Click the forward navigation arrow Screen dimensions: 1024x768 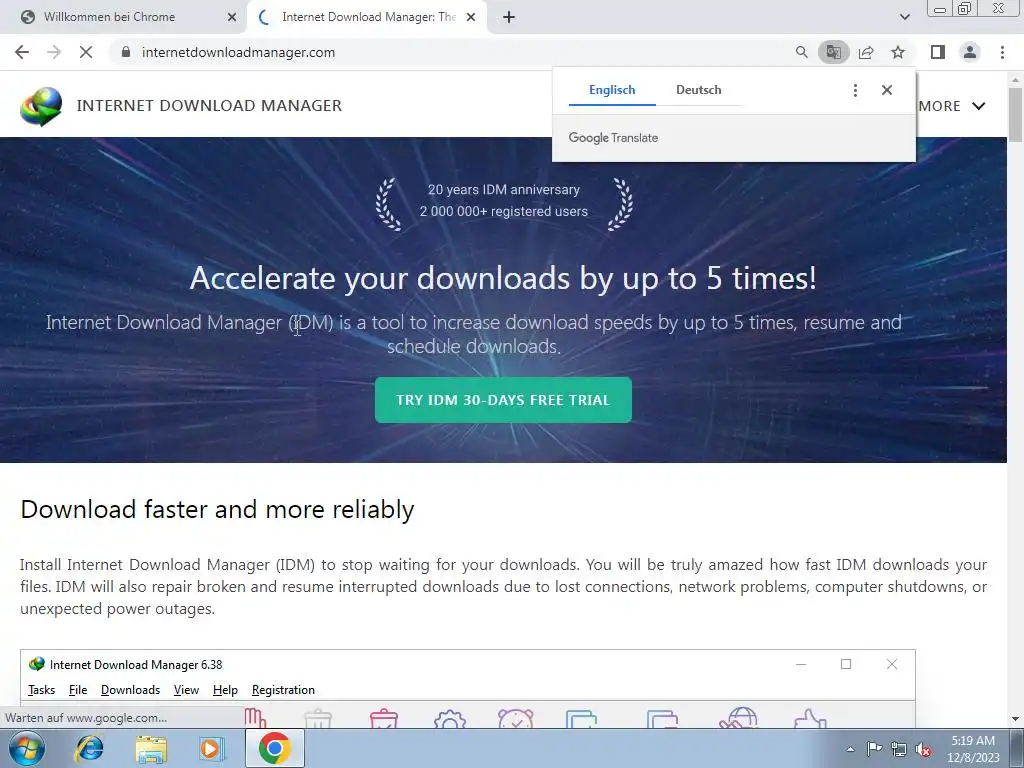[54, 52]
